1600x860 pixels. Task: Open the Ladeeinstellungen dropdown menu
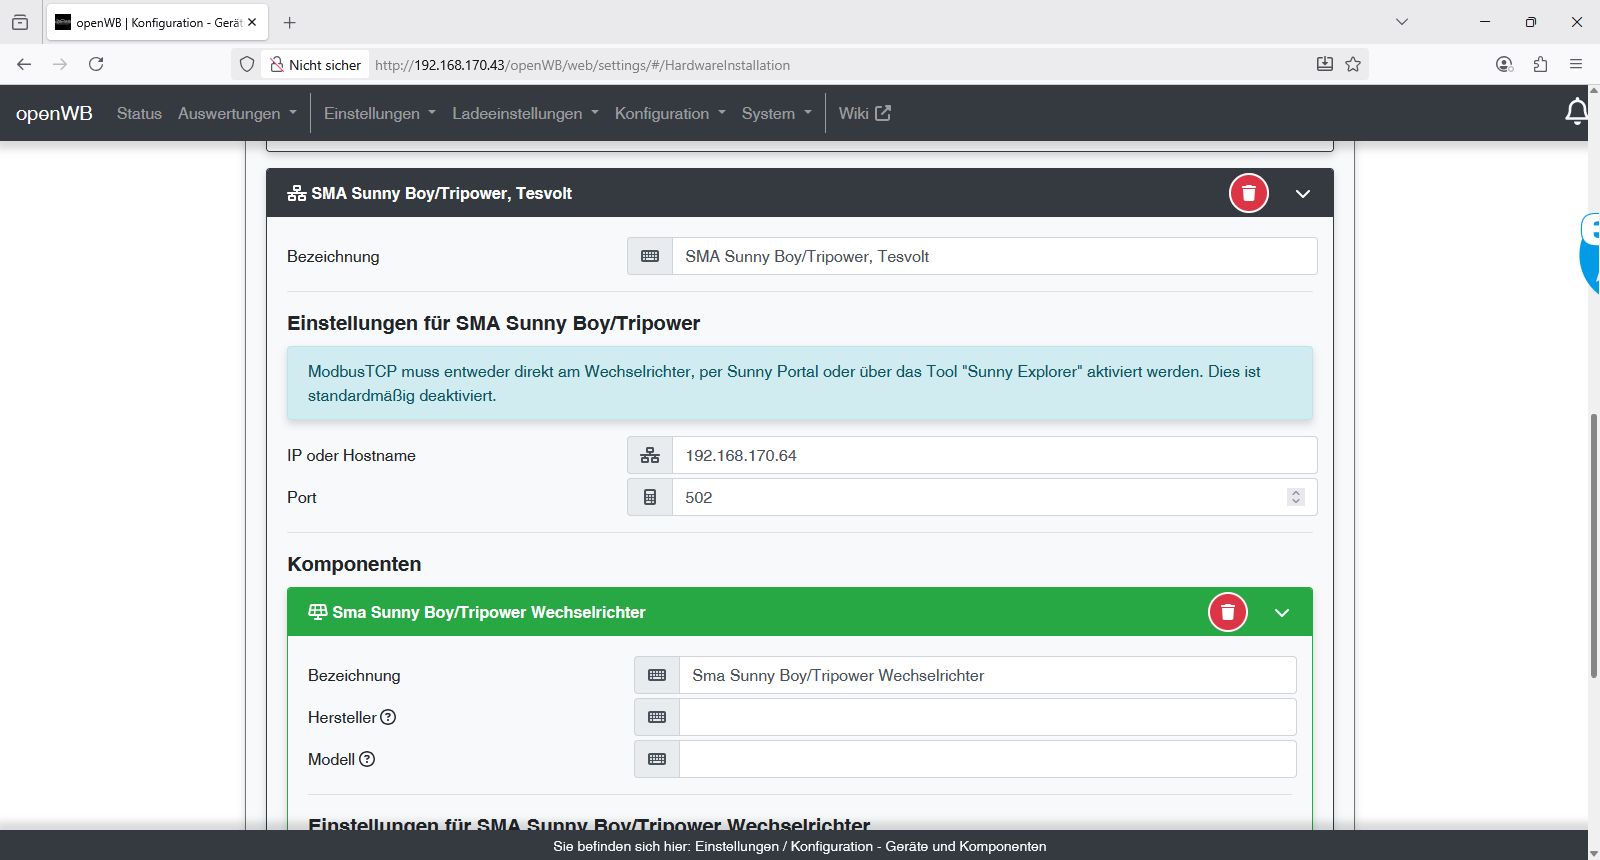coord(524,113)
